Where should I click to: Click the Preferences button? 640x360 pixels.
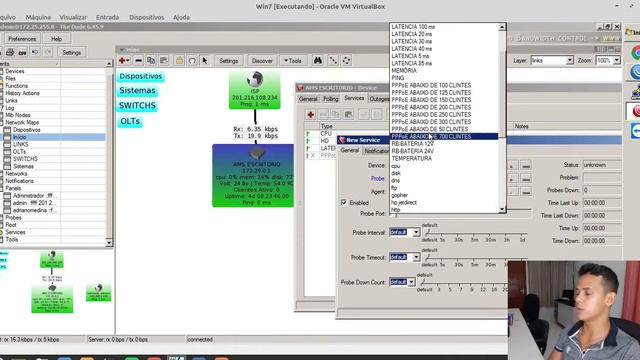coord(22,39)
